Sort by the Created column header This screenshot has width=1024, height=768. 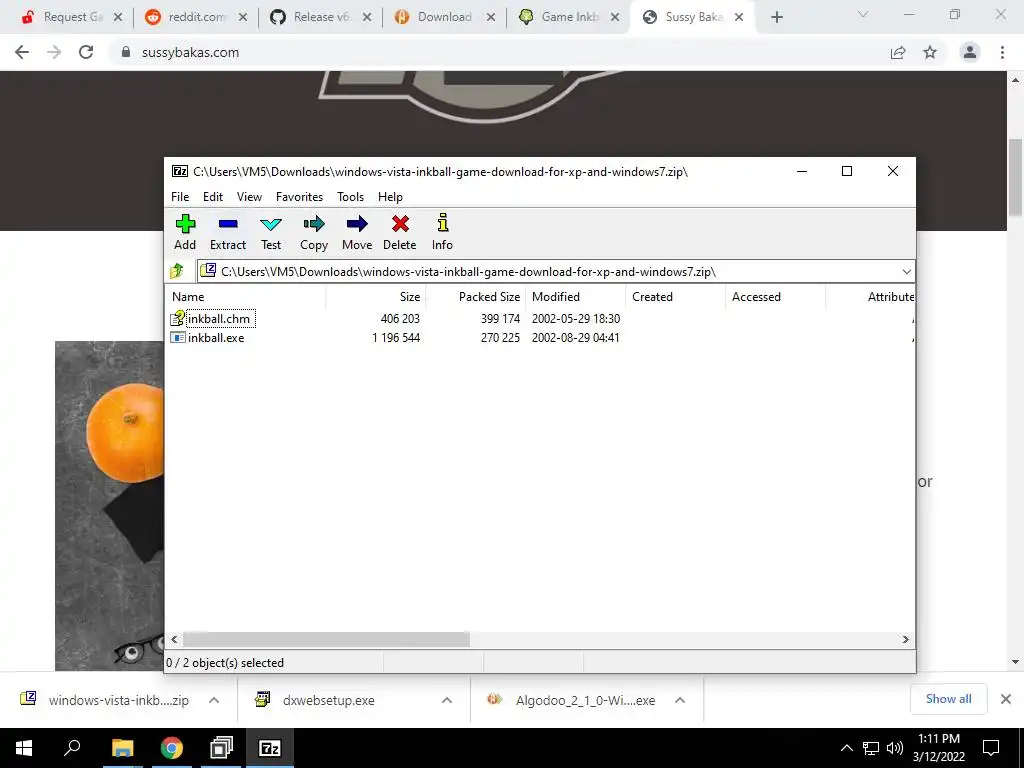675,296
